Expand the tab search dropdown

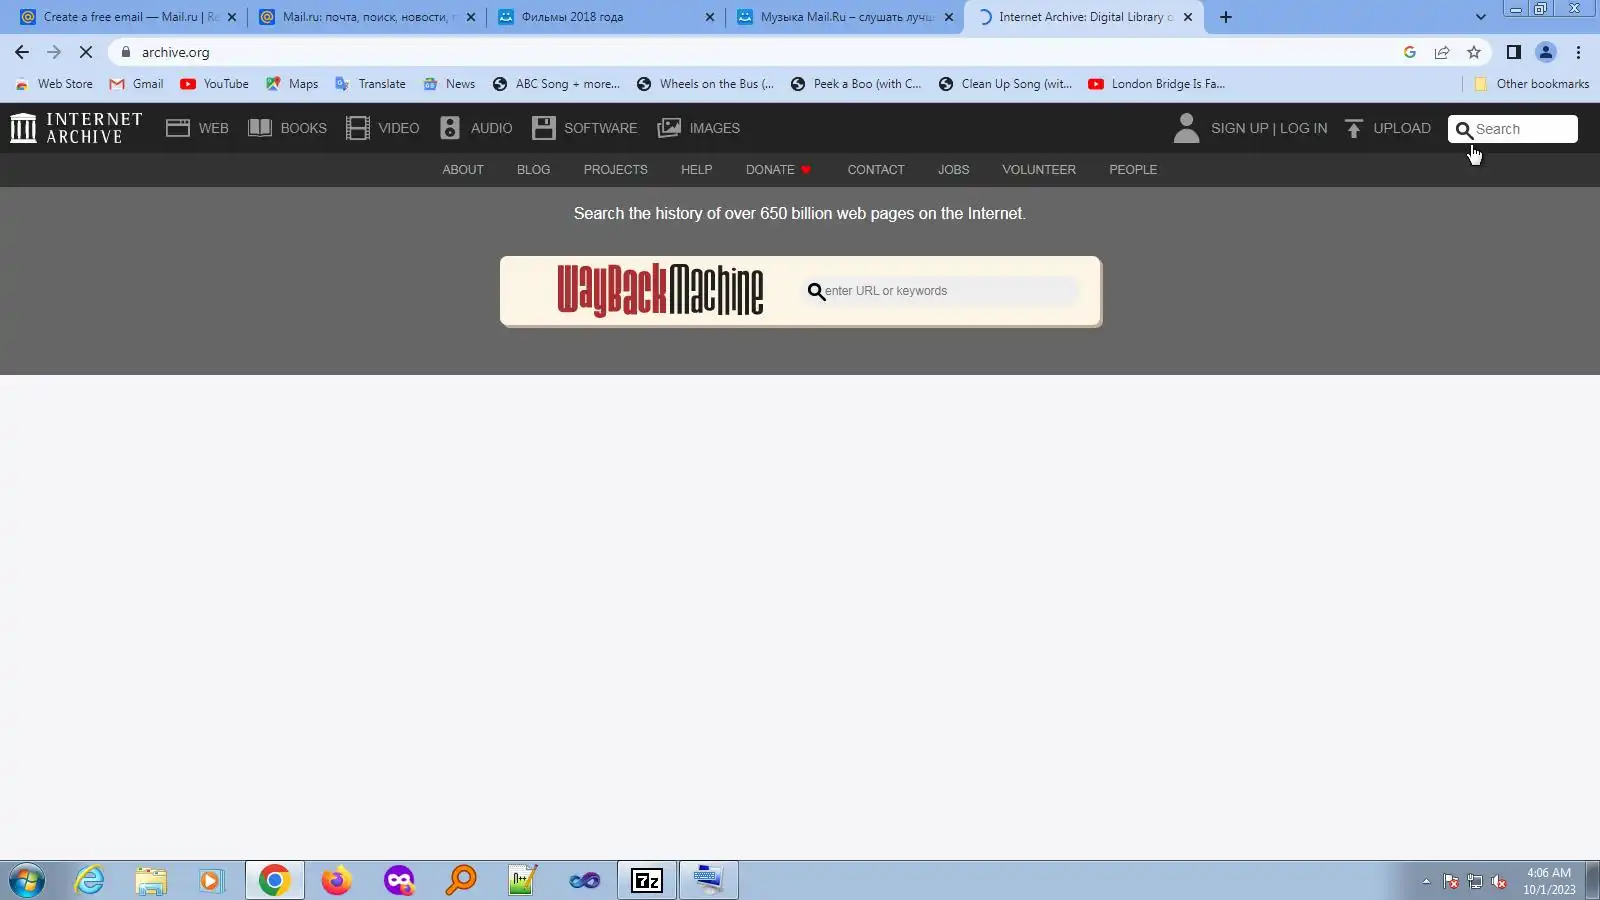point(1481,17)
